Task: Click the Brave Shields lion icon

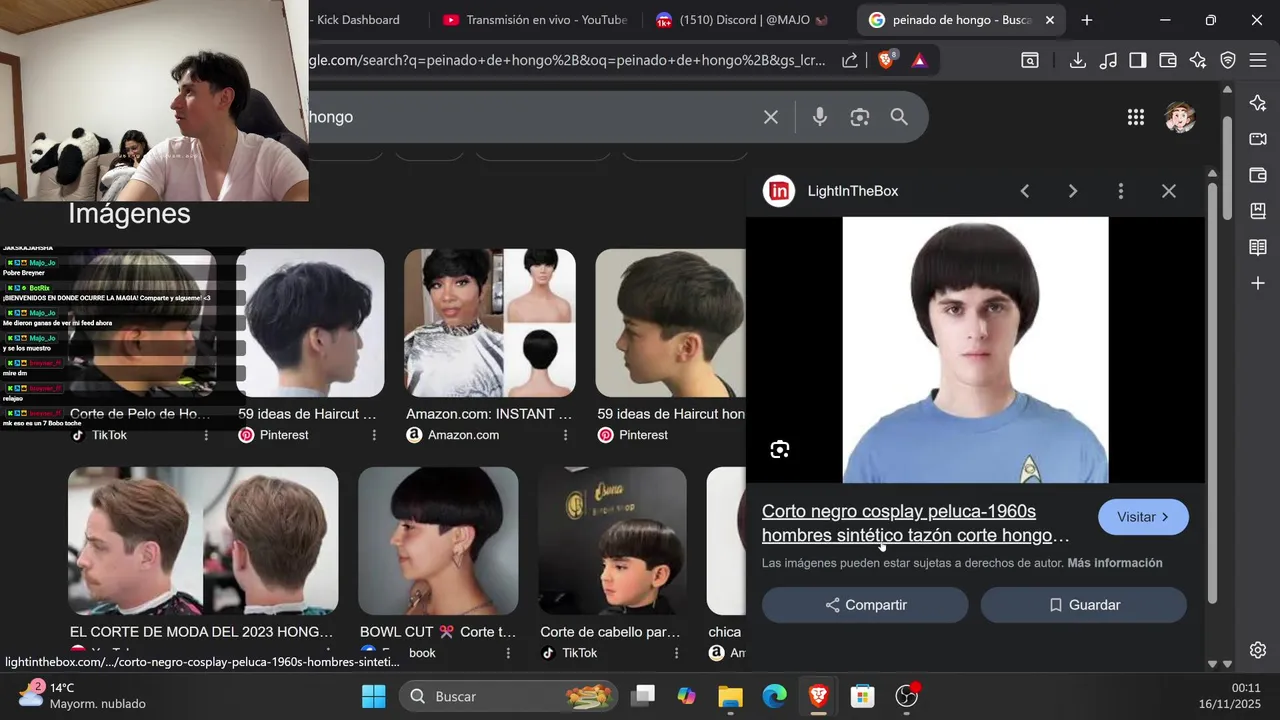Action: [886, 60]
